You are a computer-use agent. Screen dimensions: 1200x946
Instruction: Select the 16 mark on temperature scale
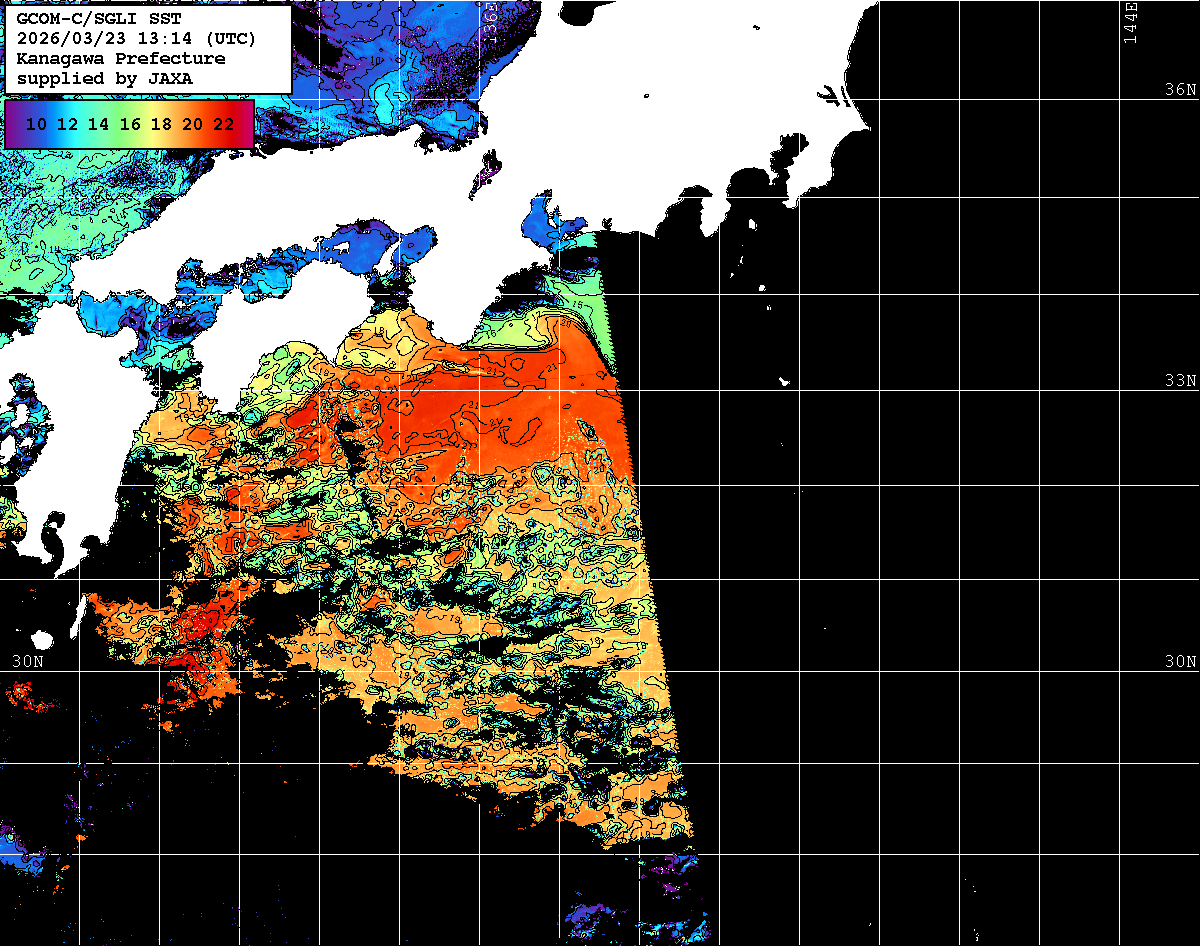pos(130,124)
